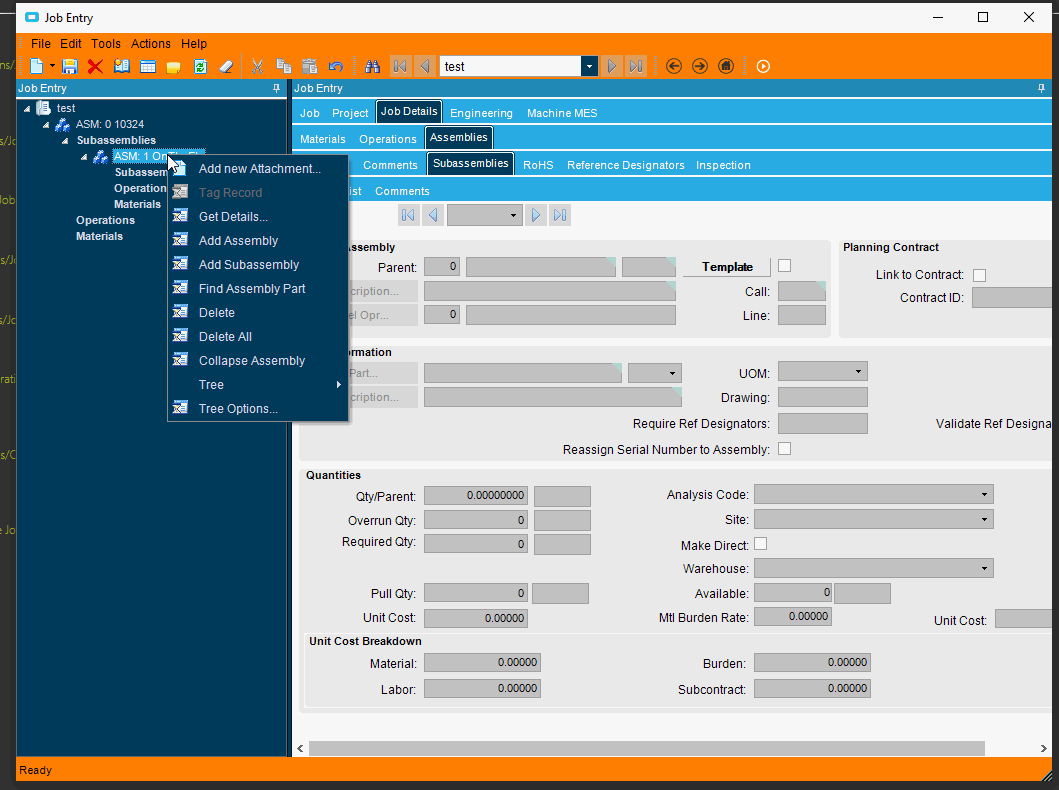Click the assembly icon beside ASM: 0 10324
Viewport: 1059px width, 790px height.
pyautogui.click(x=62, y=124)
